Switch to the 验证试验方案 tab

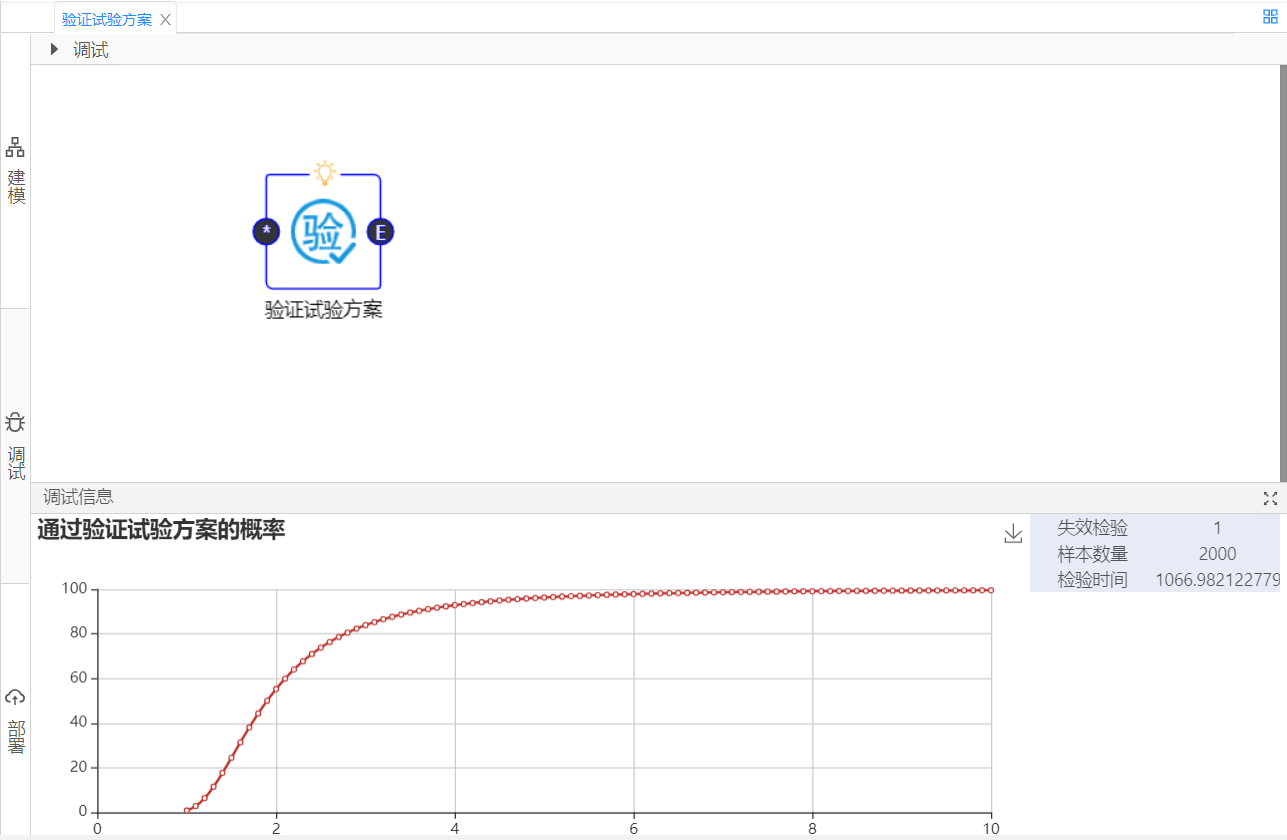tap(106, 19)
